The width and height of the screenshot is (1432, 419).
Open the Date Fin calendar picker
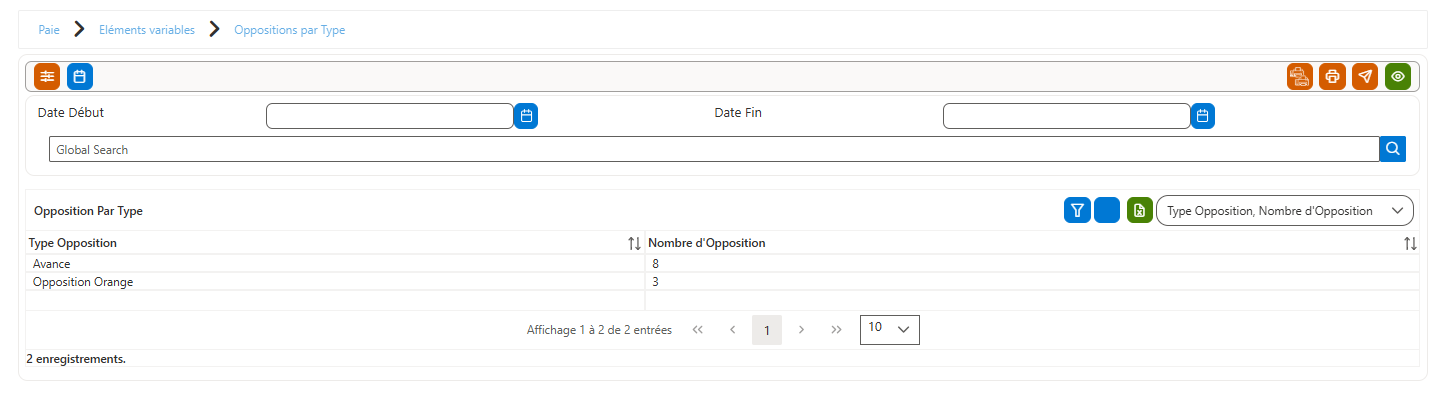[x=1203, y=116]
